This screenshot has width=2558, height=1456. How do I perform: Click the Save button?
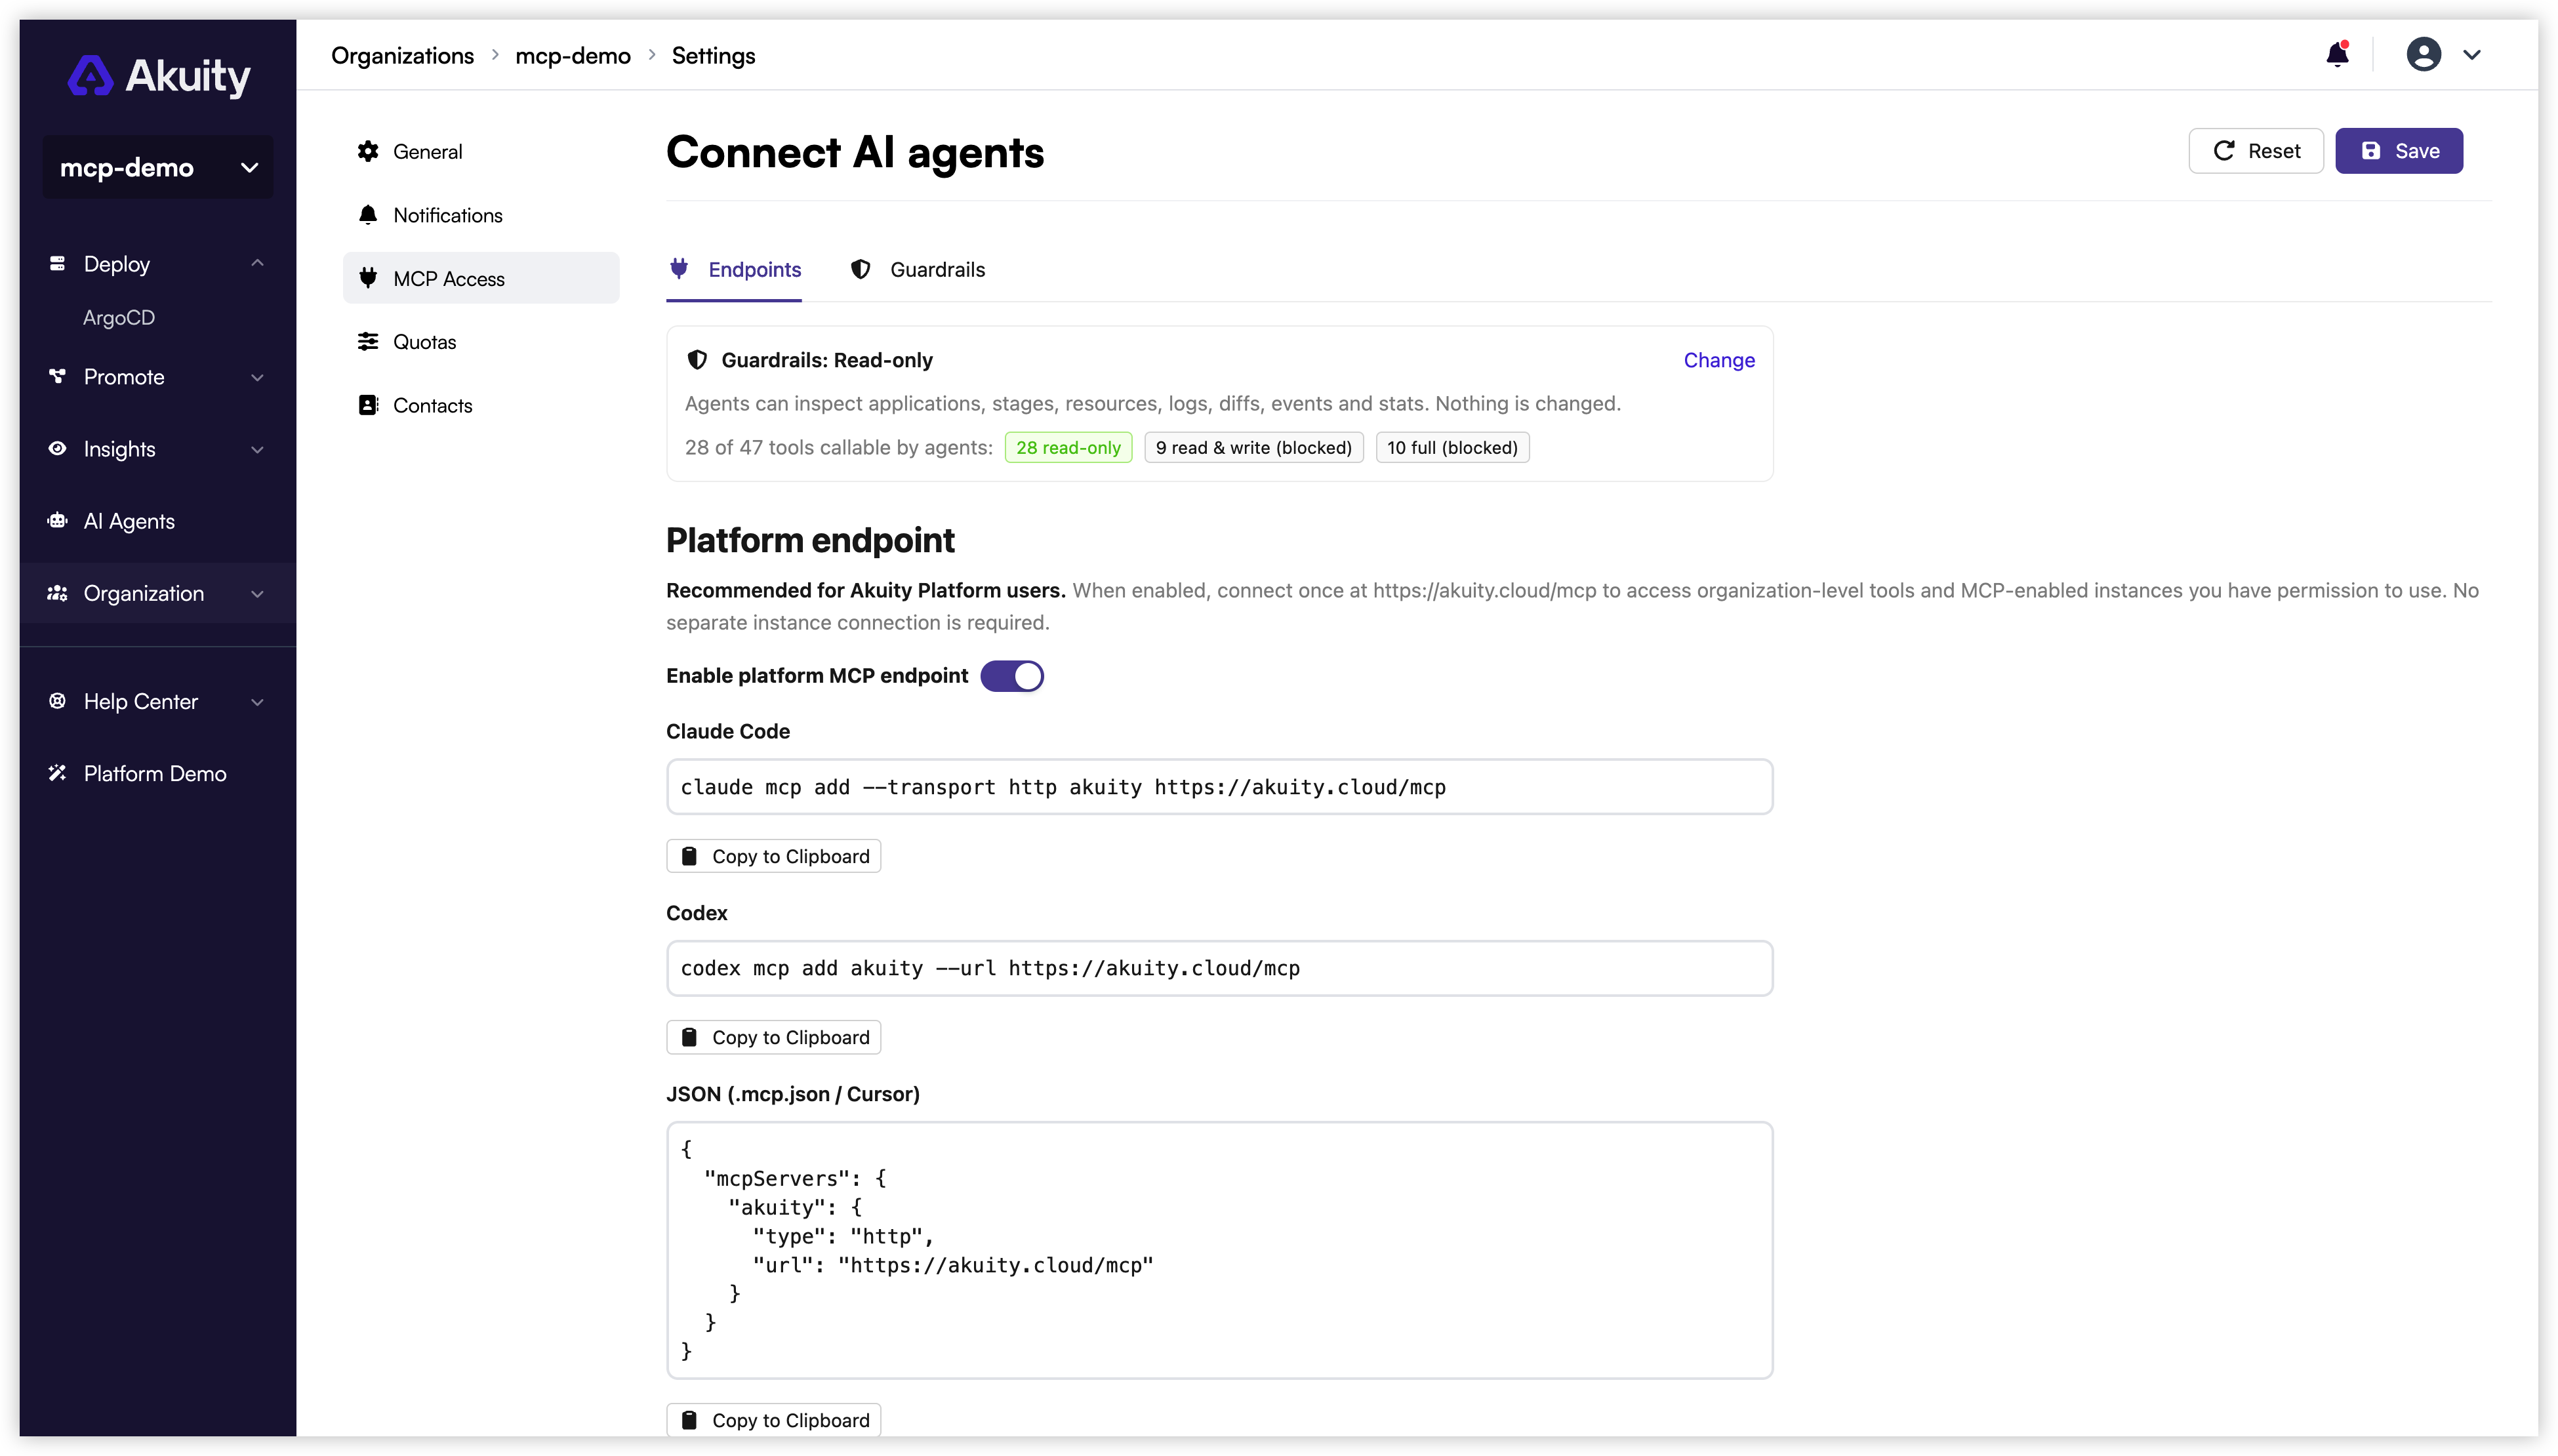click(x=2399, y=151)
